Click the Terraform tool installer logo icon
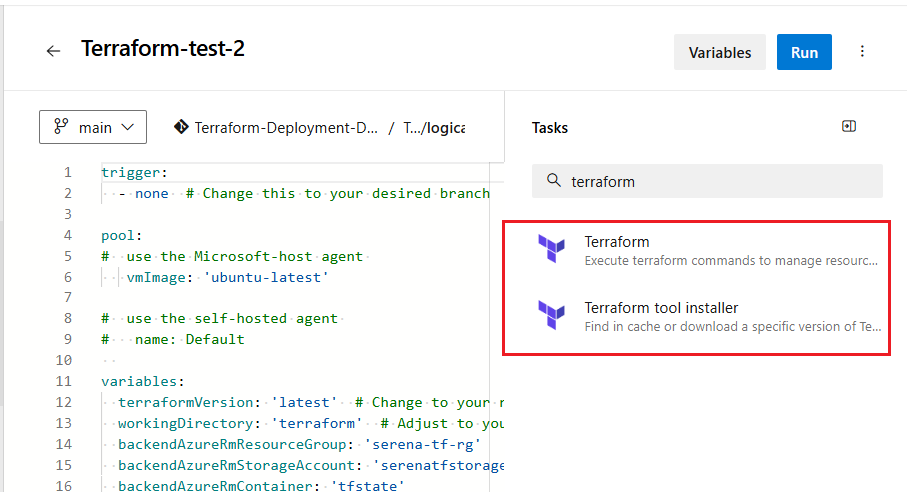 pyautogui.click(x=551, y=315)
